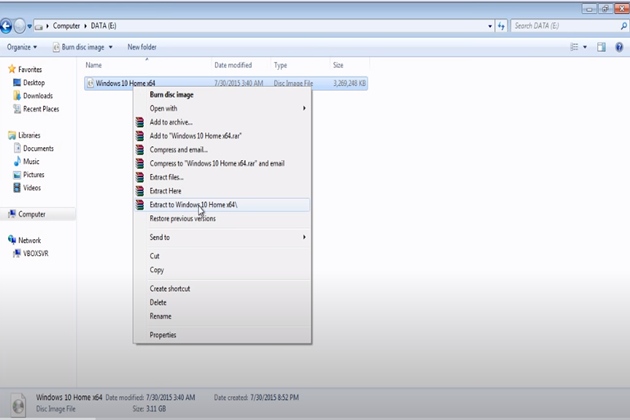The height and width of the screenshot is (420, 630).
Task: Click in the Search DATA (E:) field
Action: [560, 26]
